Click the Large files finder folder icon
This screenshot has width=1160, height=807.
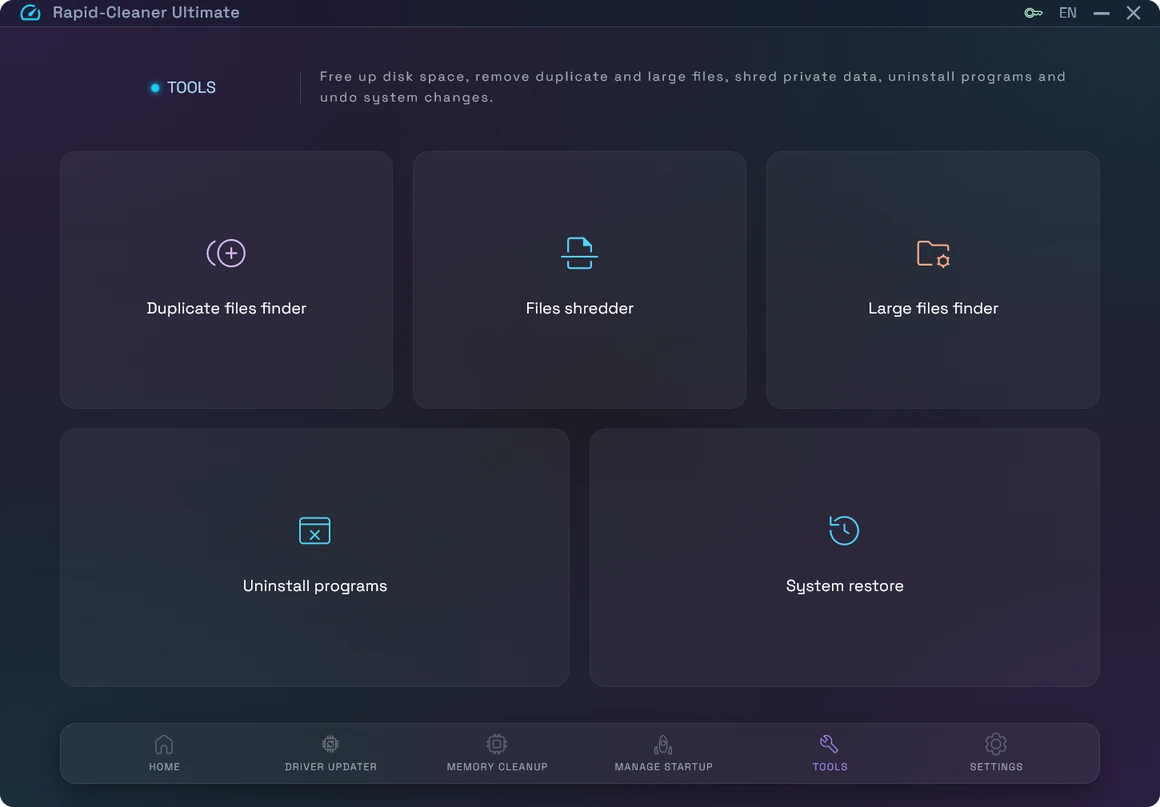[933, 254]
